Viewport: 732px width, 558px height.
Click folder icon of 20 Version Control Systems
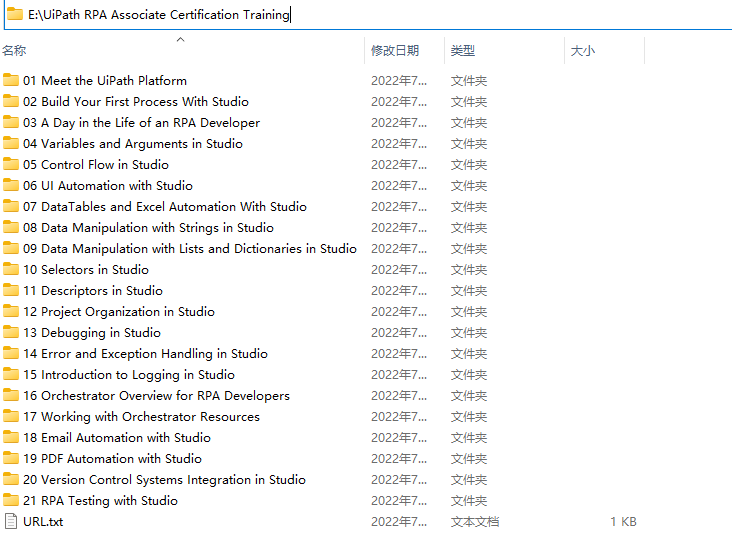pos(11,480)
